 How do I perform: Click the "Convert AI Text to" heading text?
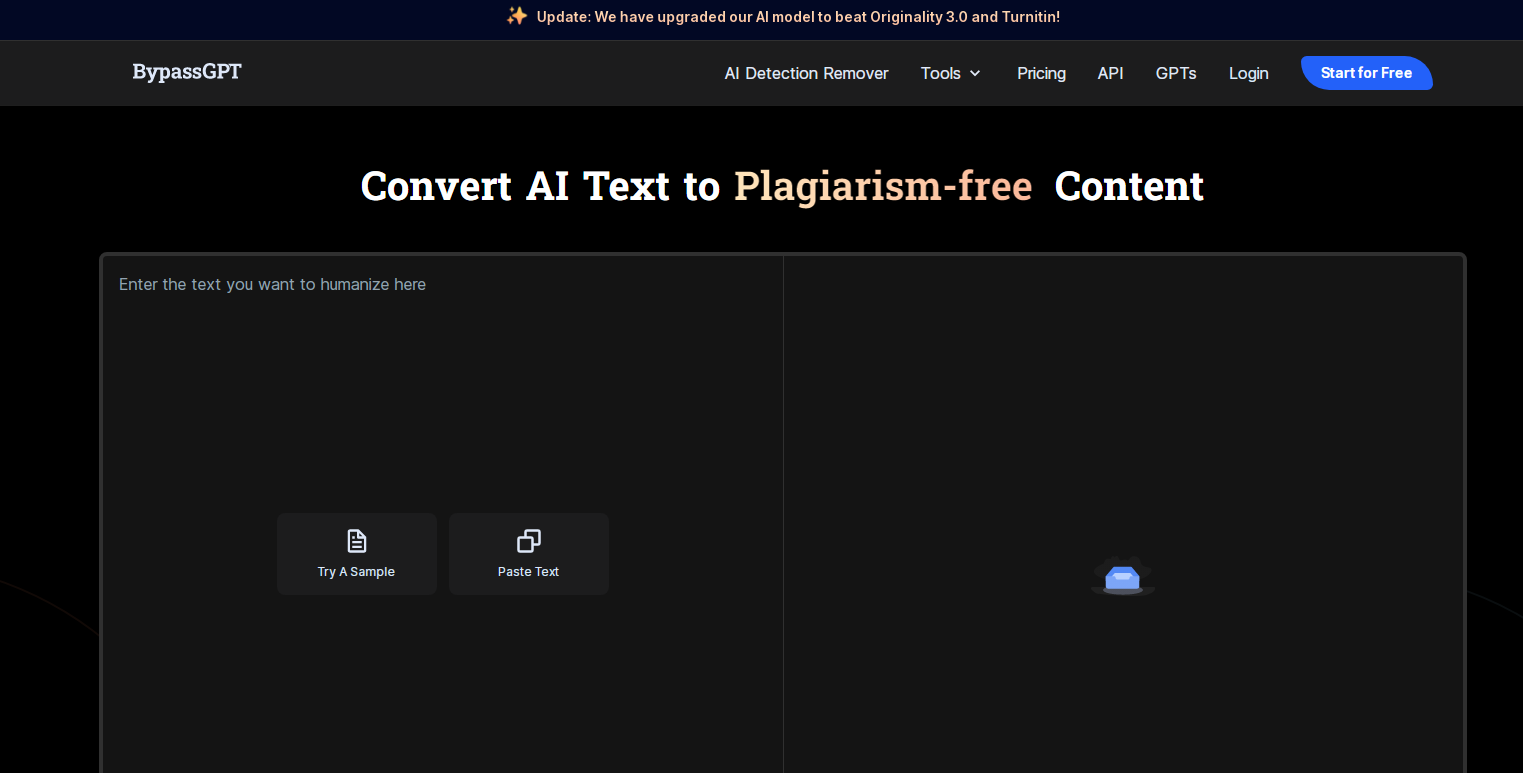coord(540,187)
